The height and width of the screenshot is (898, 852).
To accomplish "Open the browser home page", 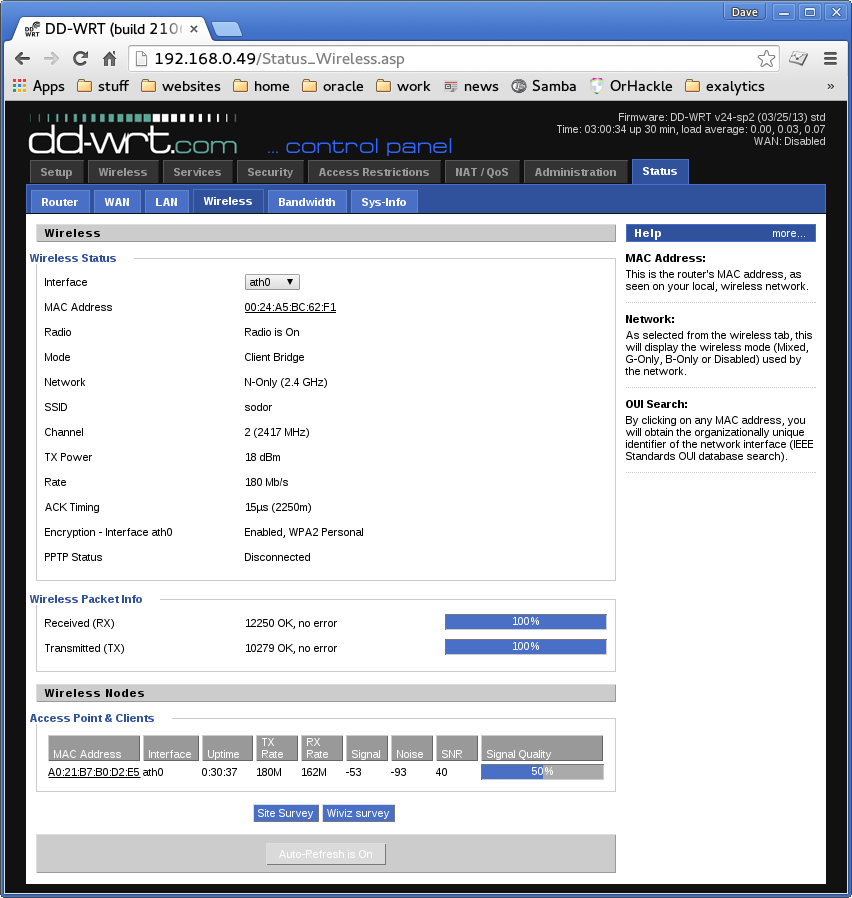I will [x=109, y=58].
